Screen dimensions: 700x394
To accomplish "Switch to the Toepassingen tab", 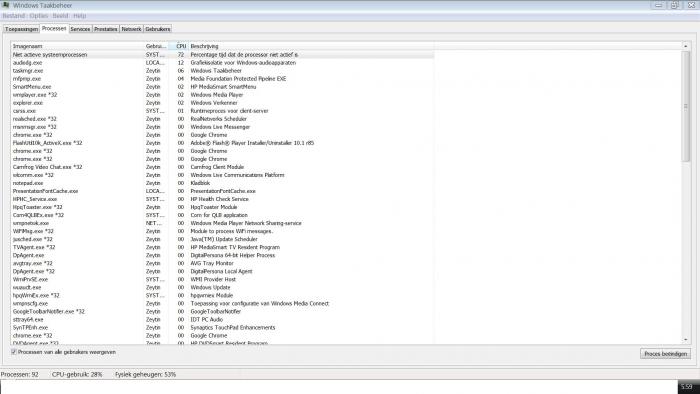I will pyautogui.click(x=21, y=29).
